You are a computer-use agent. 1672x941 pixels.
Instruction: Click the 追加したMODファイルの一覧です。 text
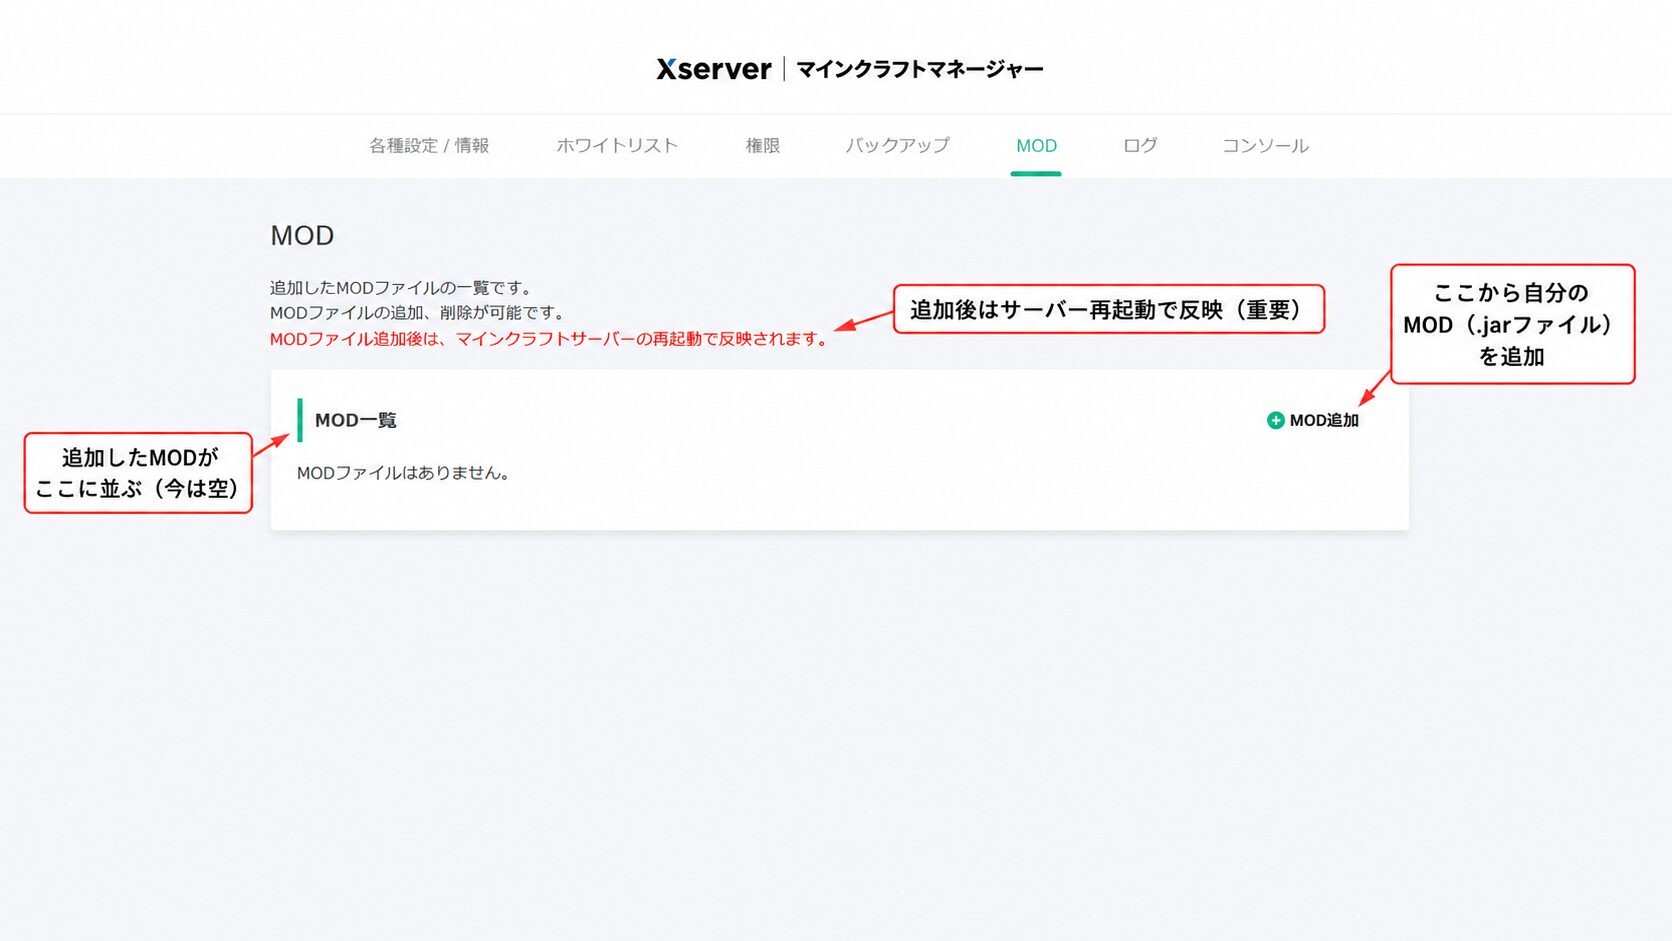[402, 288]
